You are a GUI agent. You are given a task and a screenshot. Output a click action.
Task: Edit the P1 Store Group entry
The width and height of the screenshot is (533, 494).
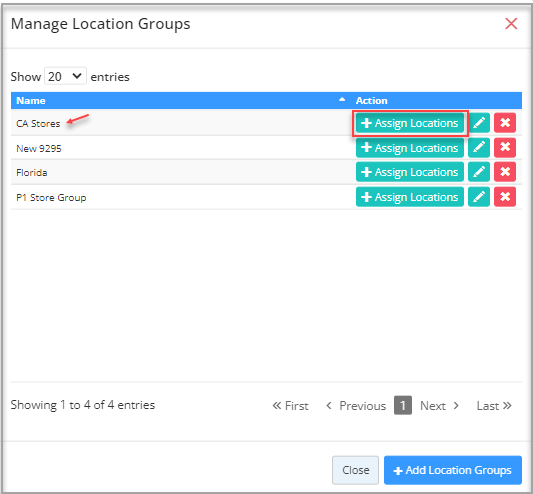pos(479,197)
